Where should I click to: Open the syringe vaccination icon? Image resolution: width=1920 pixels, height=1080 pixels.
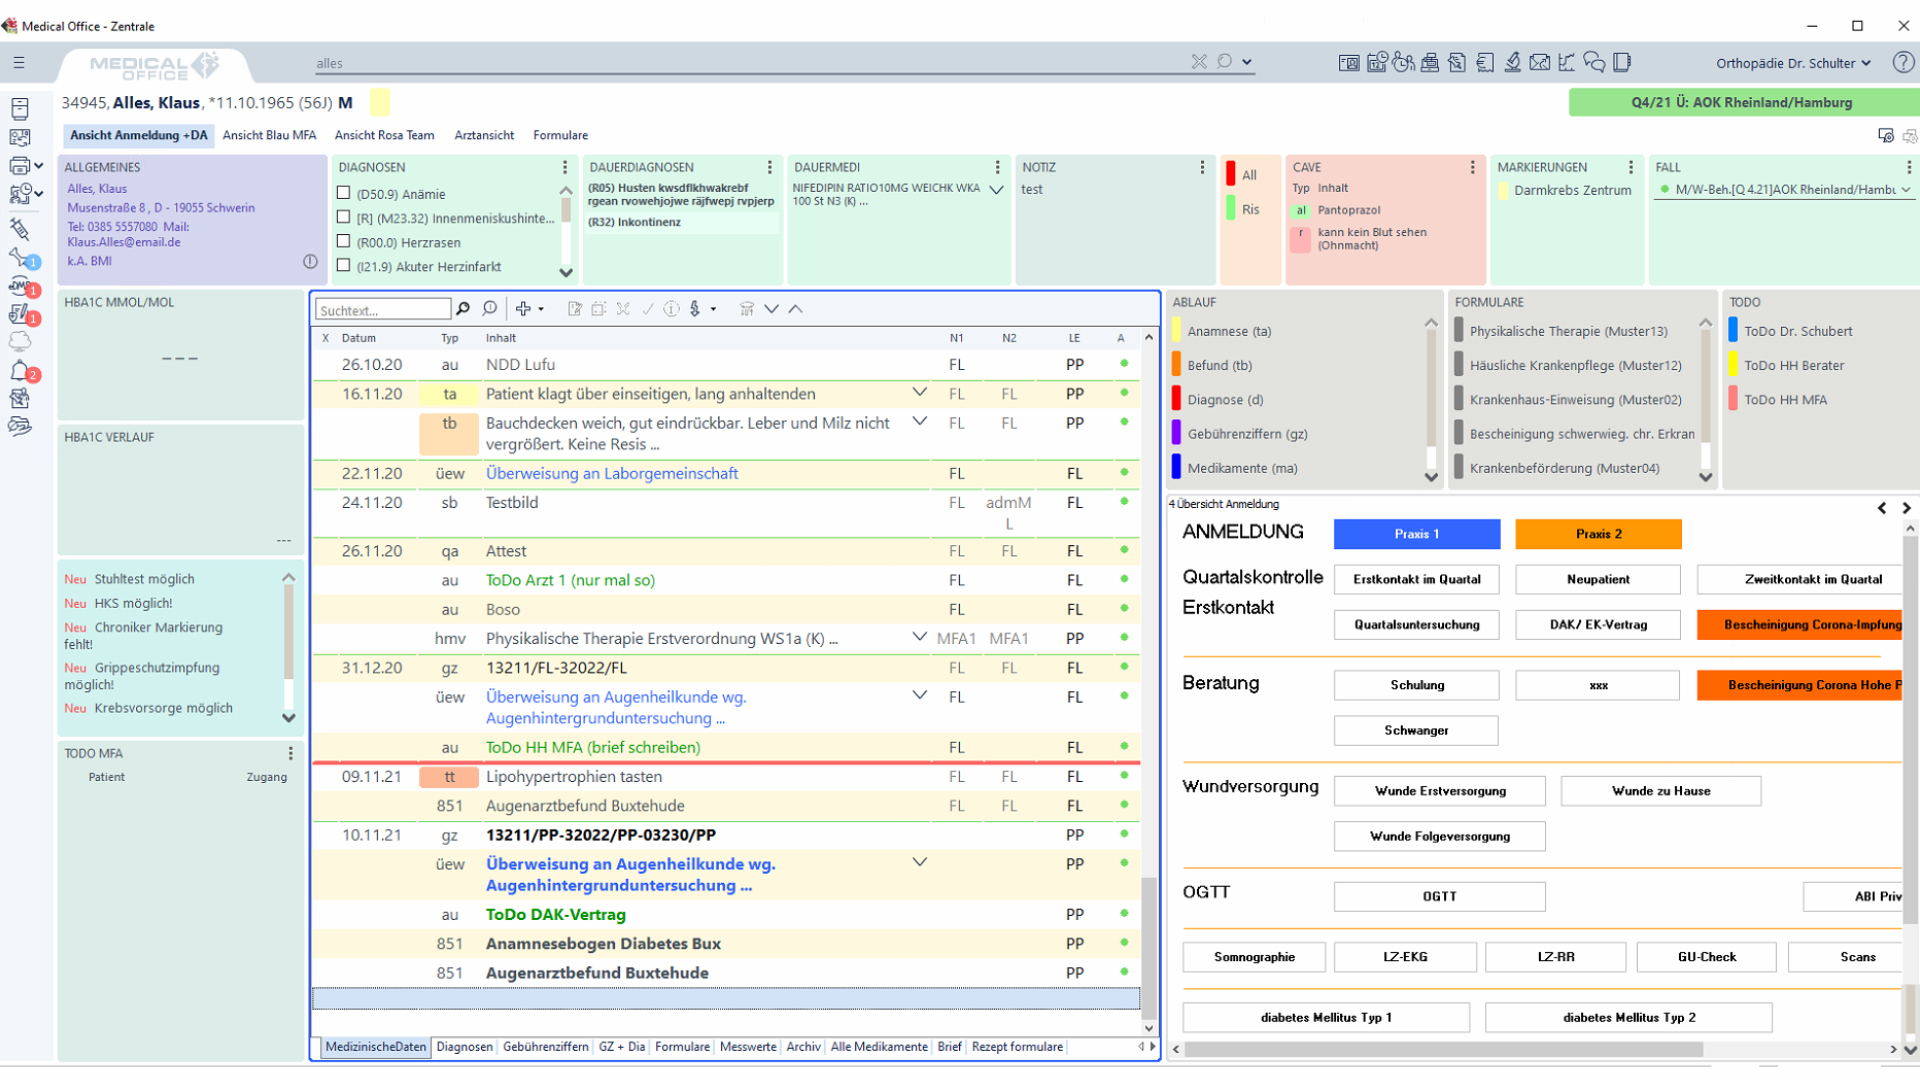pos(19,229)
